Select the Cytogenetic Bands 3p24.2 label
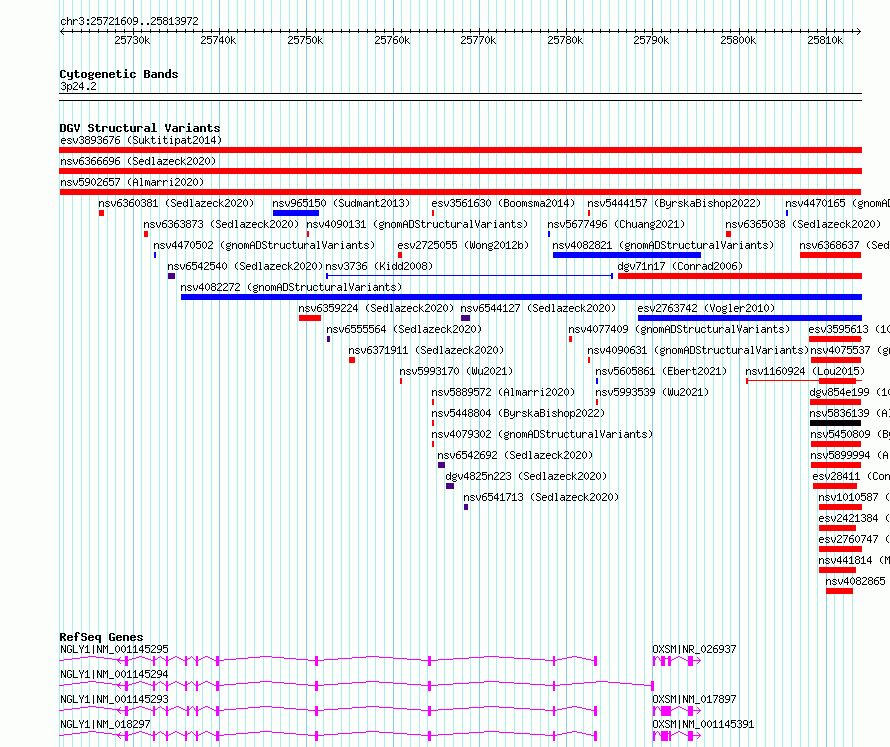The width and height of the screenshot is (890, 747). pos(78,87)
